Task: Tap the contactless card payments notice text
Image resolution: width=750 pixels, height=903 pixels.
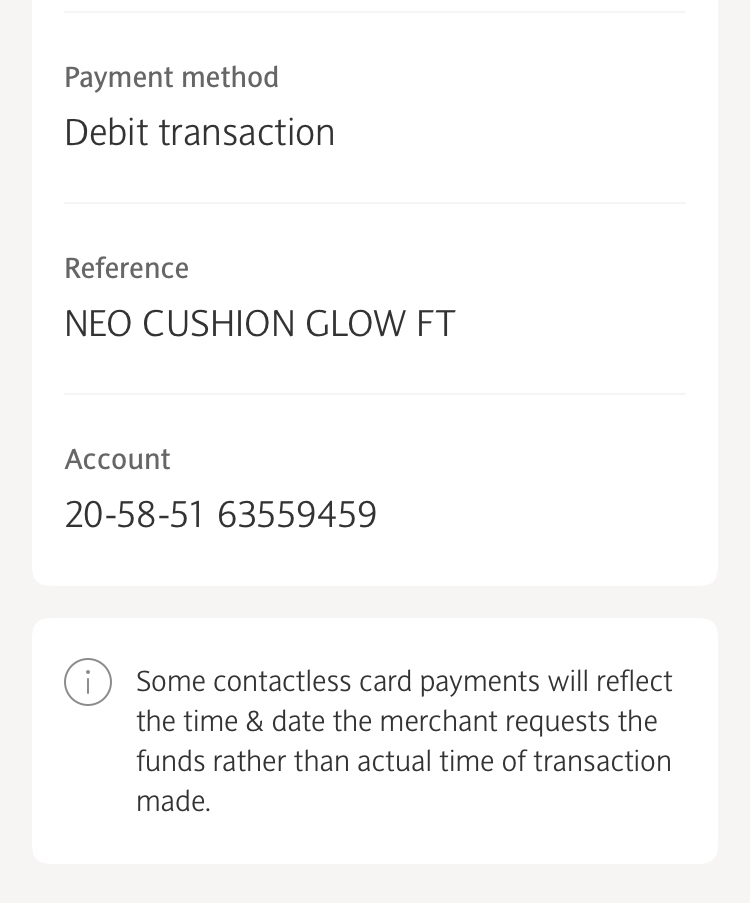Action: 404,741
